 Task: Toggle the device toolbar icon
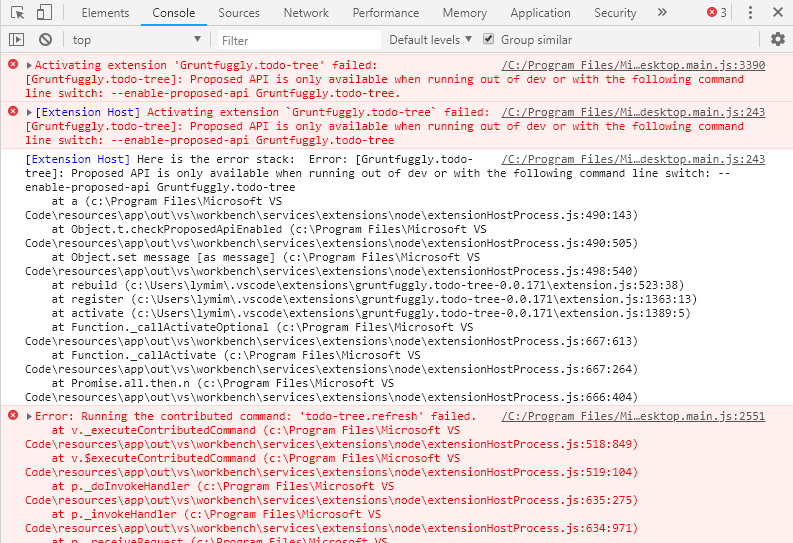tap(44, 13)
